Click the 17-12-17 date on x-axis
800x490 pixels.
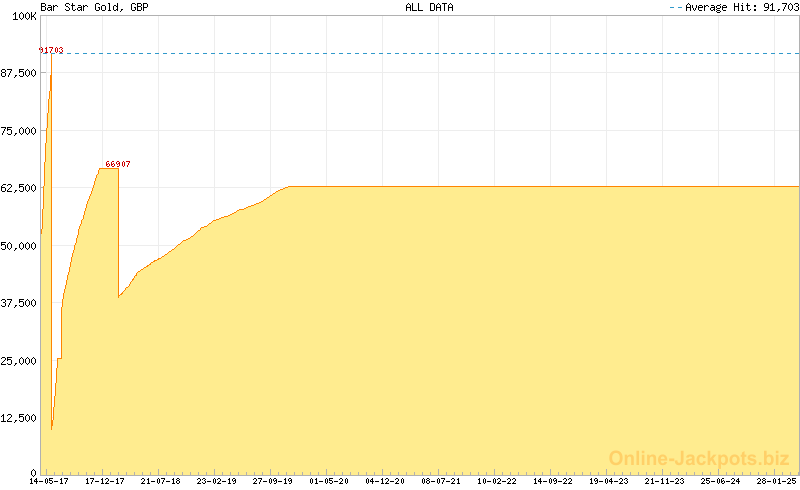point(105,481)
